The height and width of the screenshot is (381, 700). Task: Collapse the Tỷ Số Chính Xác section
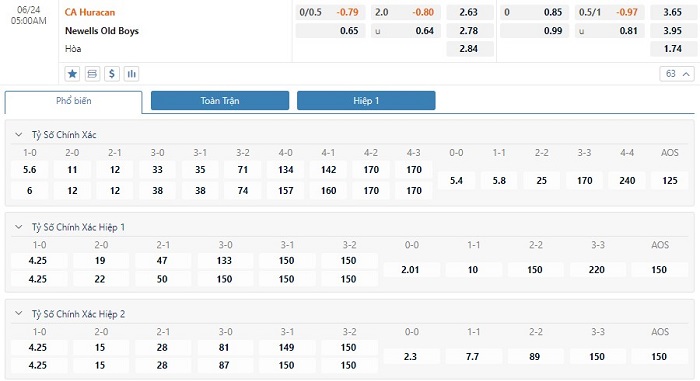click(18, 134)
